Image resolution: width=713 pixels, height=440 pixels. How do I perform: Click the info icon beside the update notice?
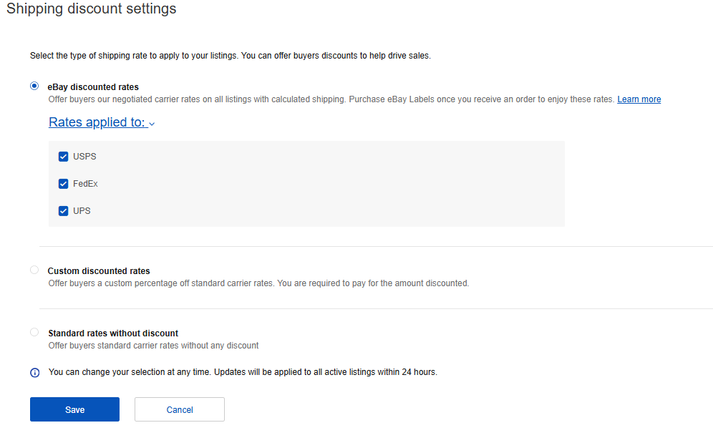[35, 372]
